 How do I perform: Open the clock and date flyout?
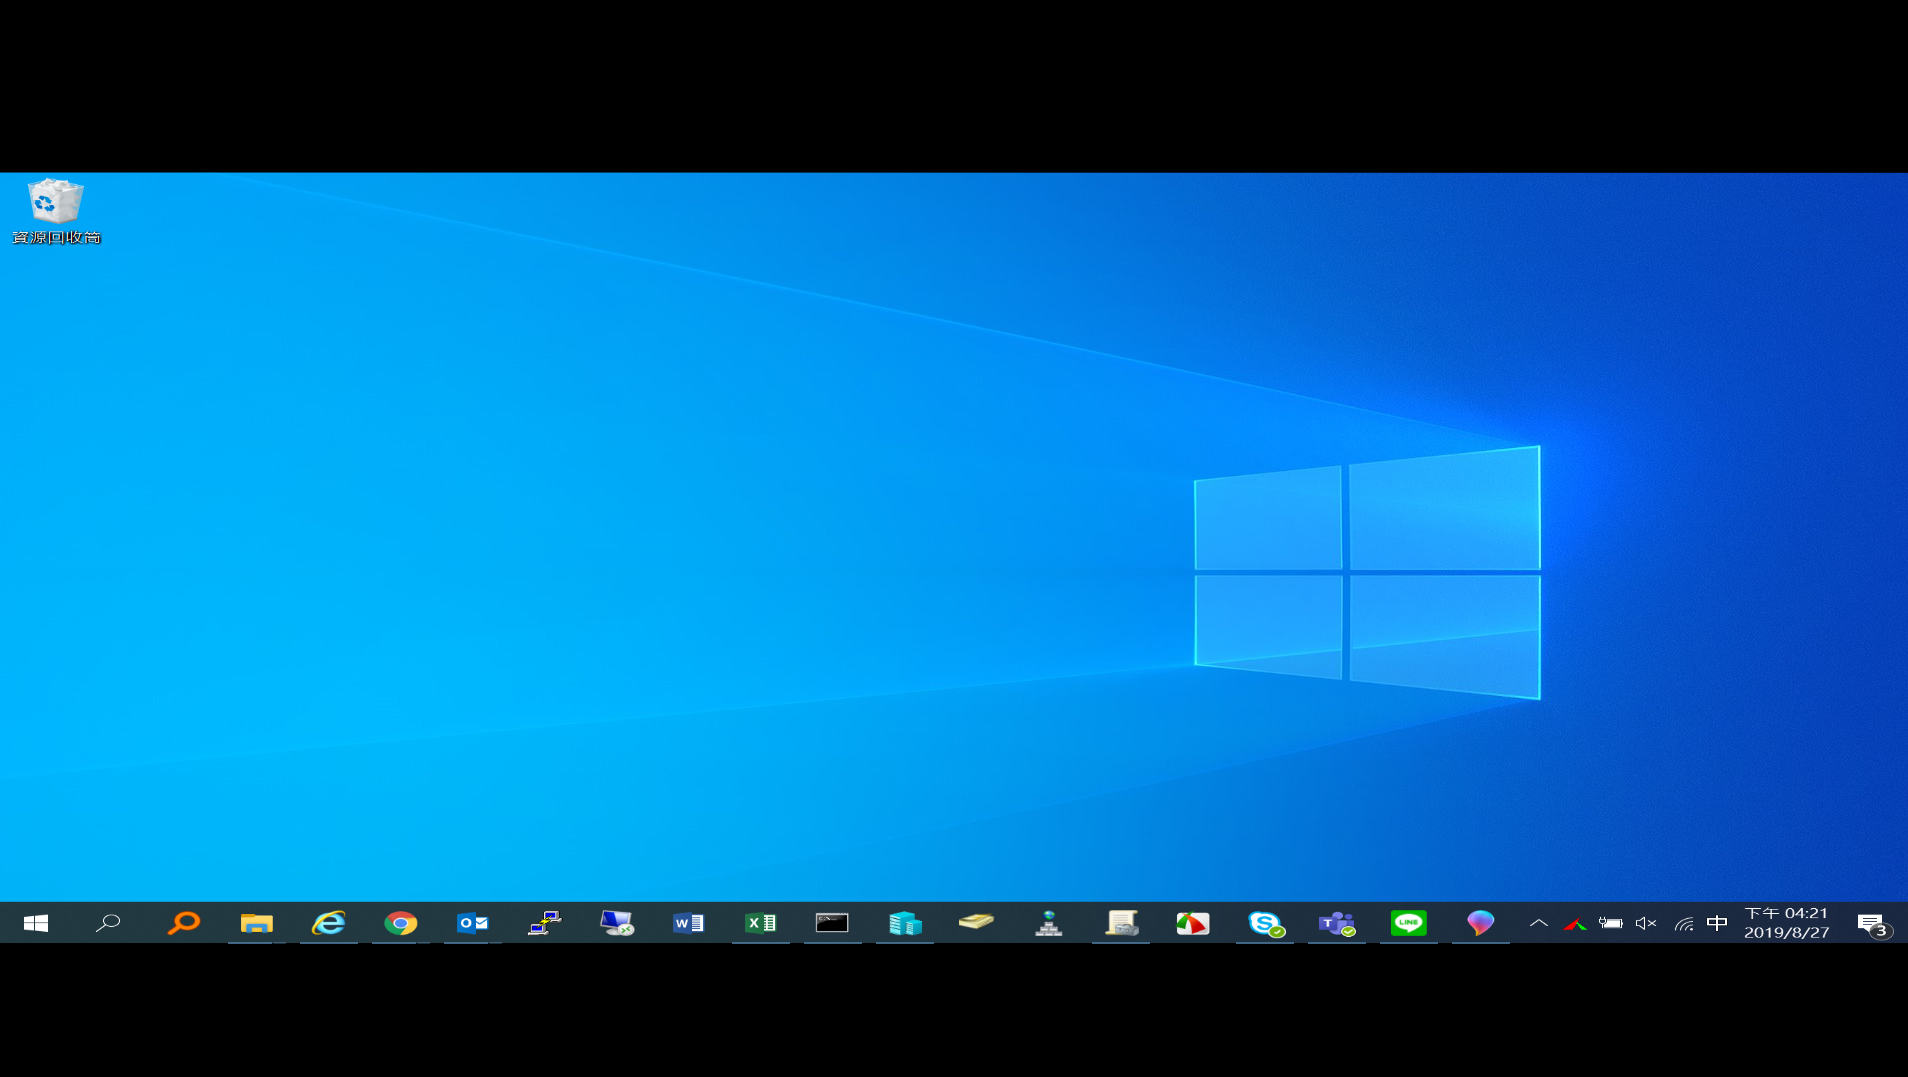(x=1786, y=923)
